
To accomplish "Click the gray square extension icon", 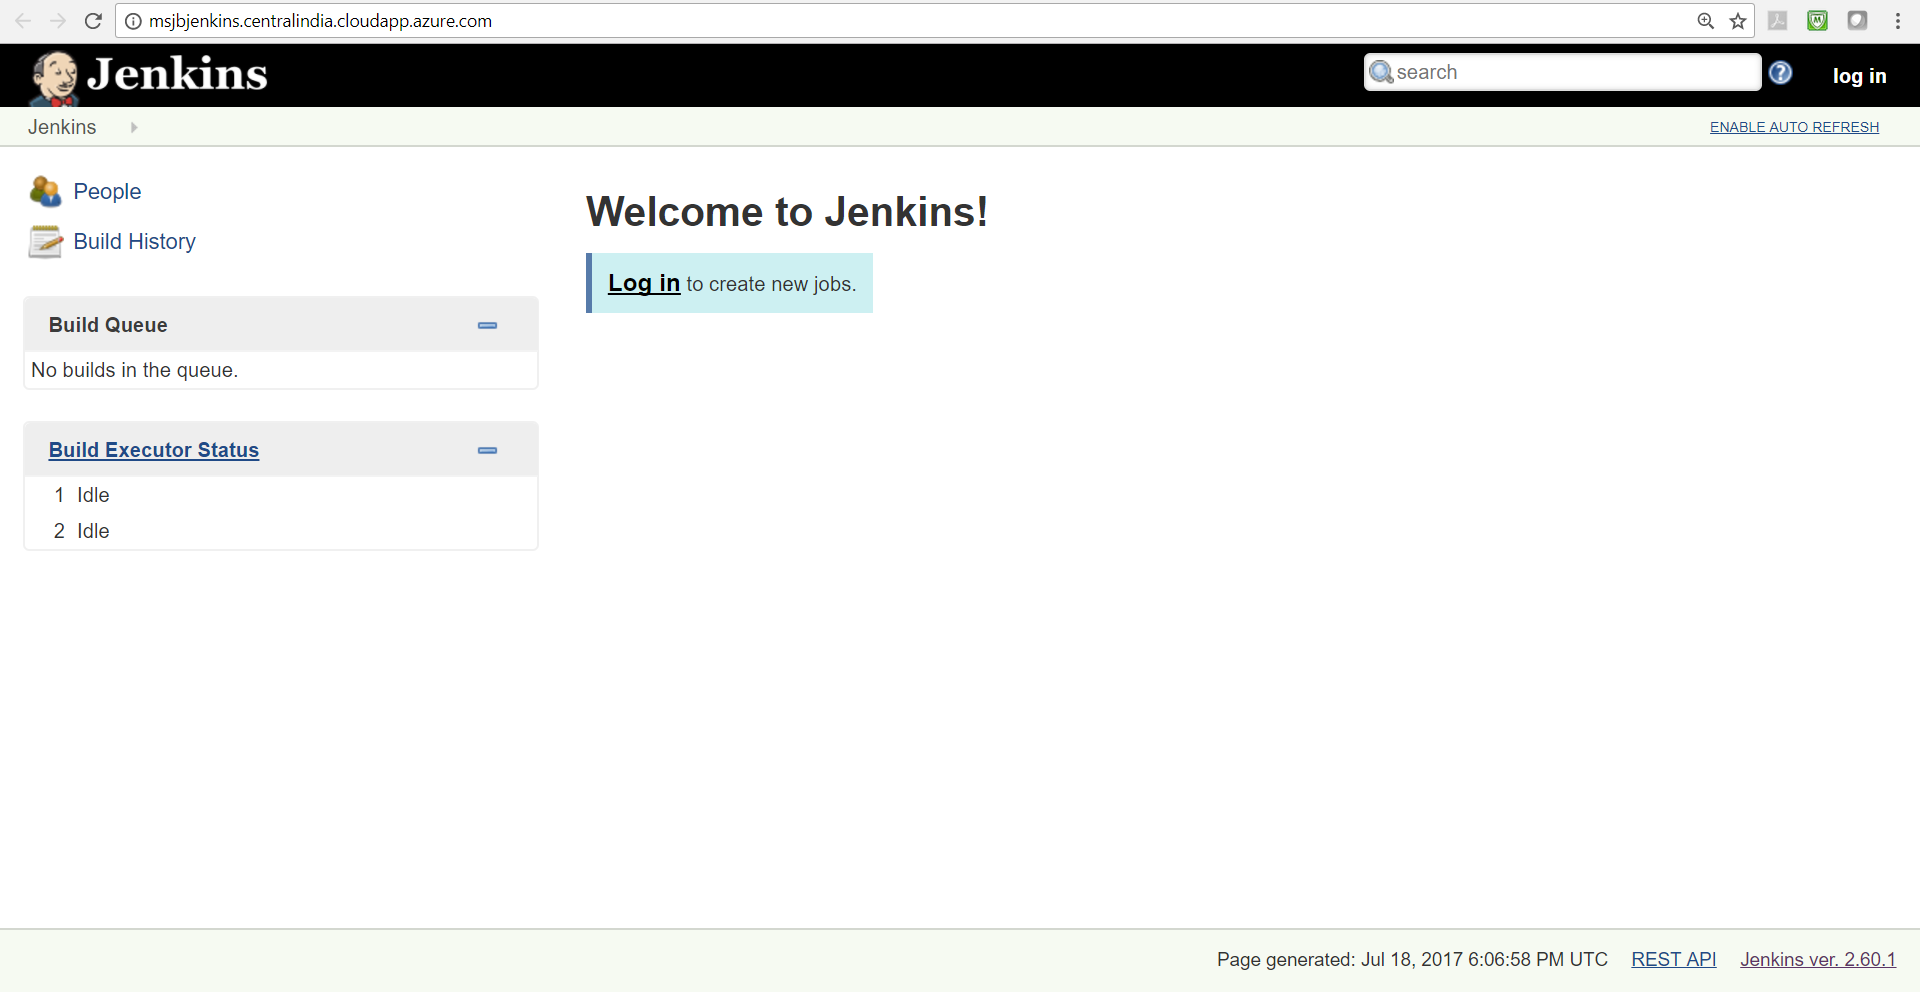I will 1857,20.
